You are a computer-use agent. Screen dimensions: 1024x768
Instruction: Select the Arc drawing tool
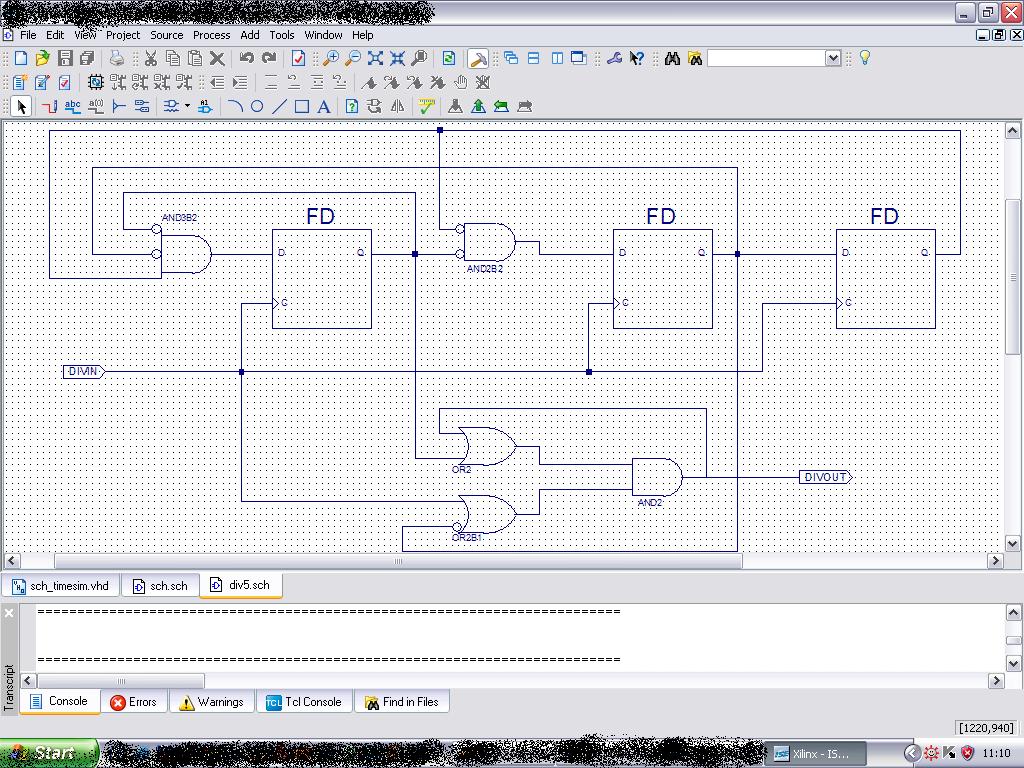point(235,106)
